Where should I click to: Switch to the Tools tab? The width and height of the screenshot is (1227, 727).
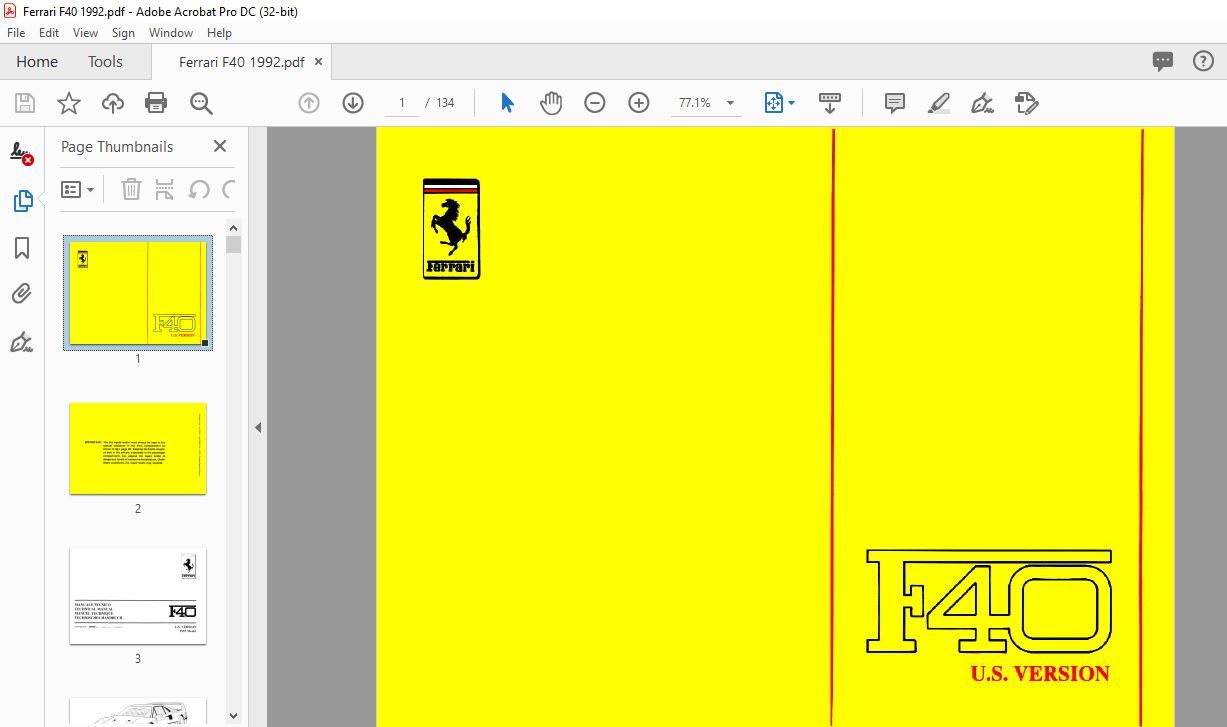(x=105, y=62)
